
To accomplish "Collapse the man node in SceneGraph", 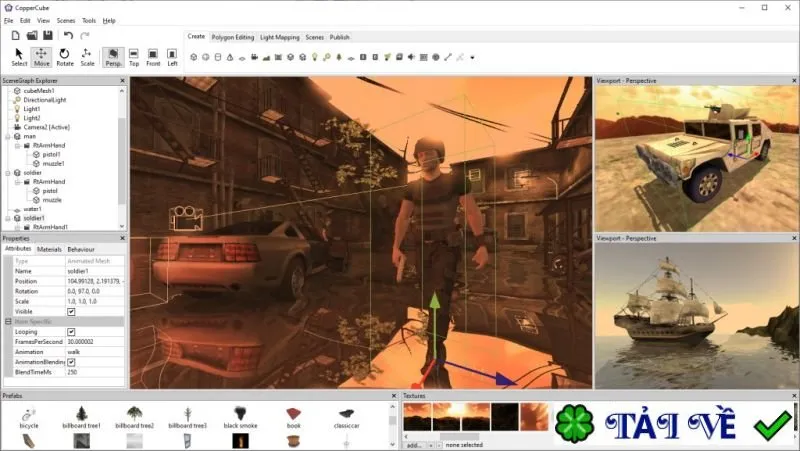I will 8,137.
